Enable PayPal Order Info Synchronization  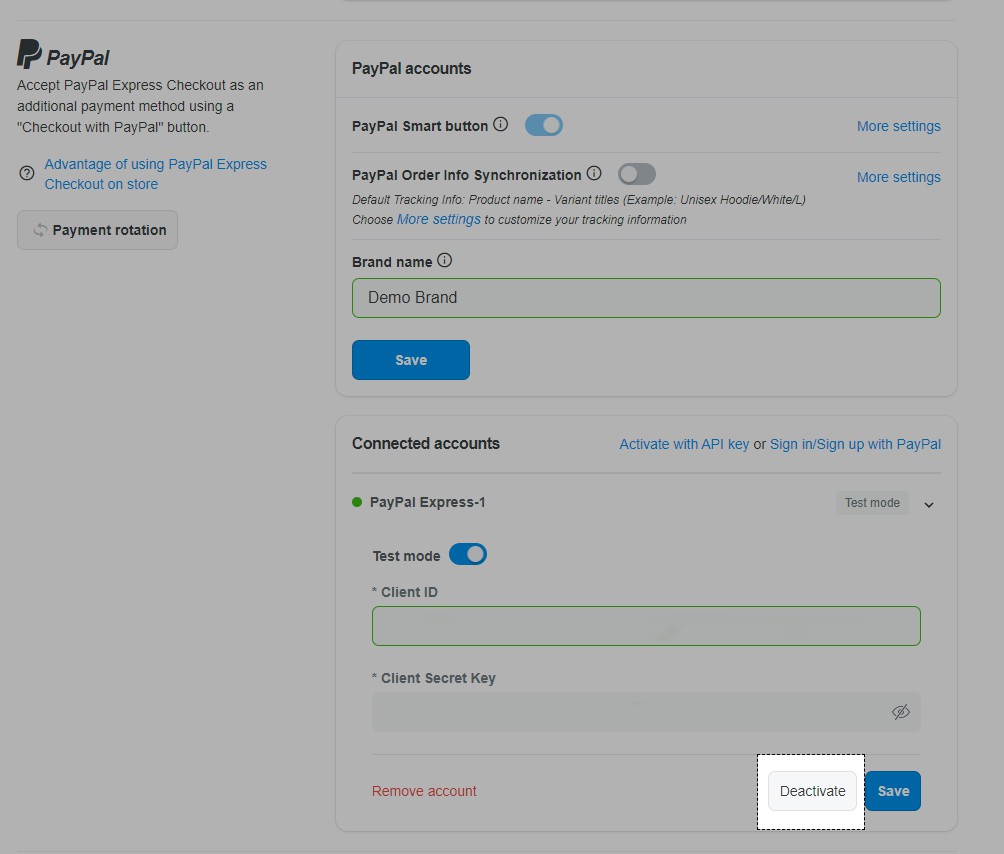point(637,173)
